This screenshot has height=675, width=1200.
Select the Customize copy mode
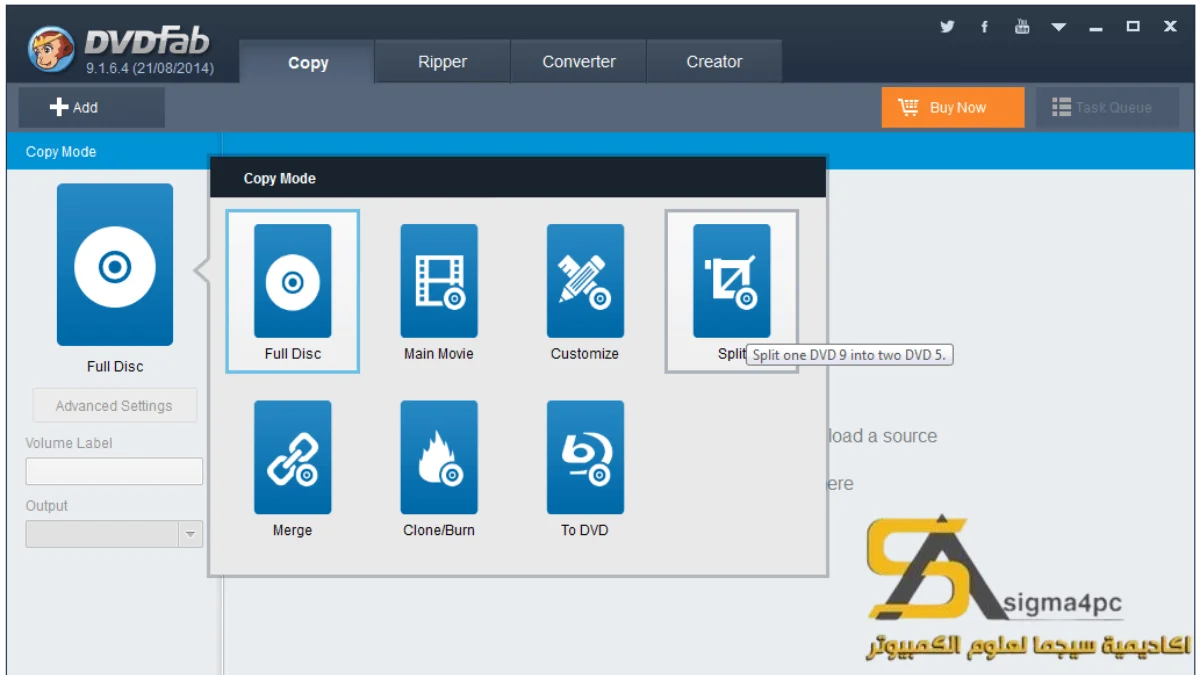tap(585, 281)
